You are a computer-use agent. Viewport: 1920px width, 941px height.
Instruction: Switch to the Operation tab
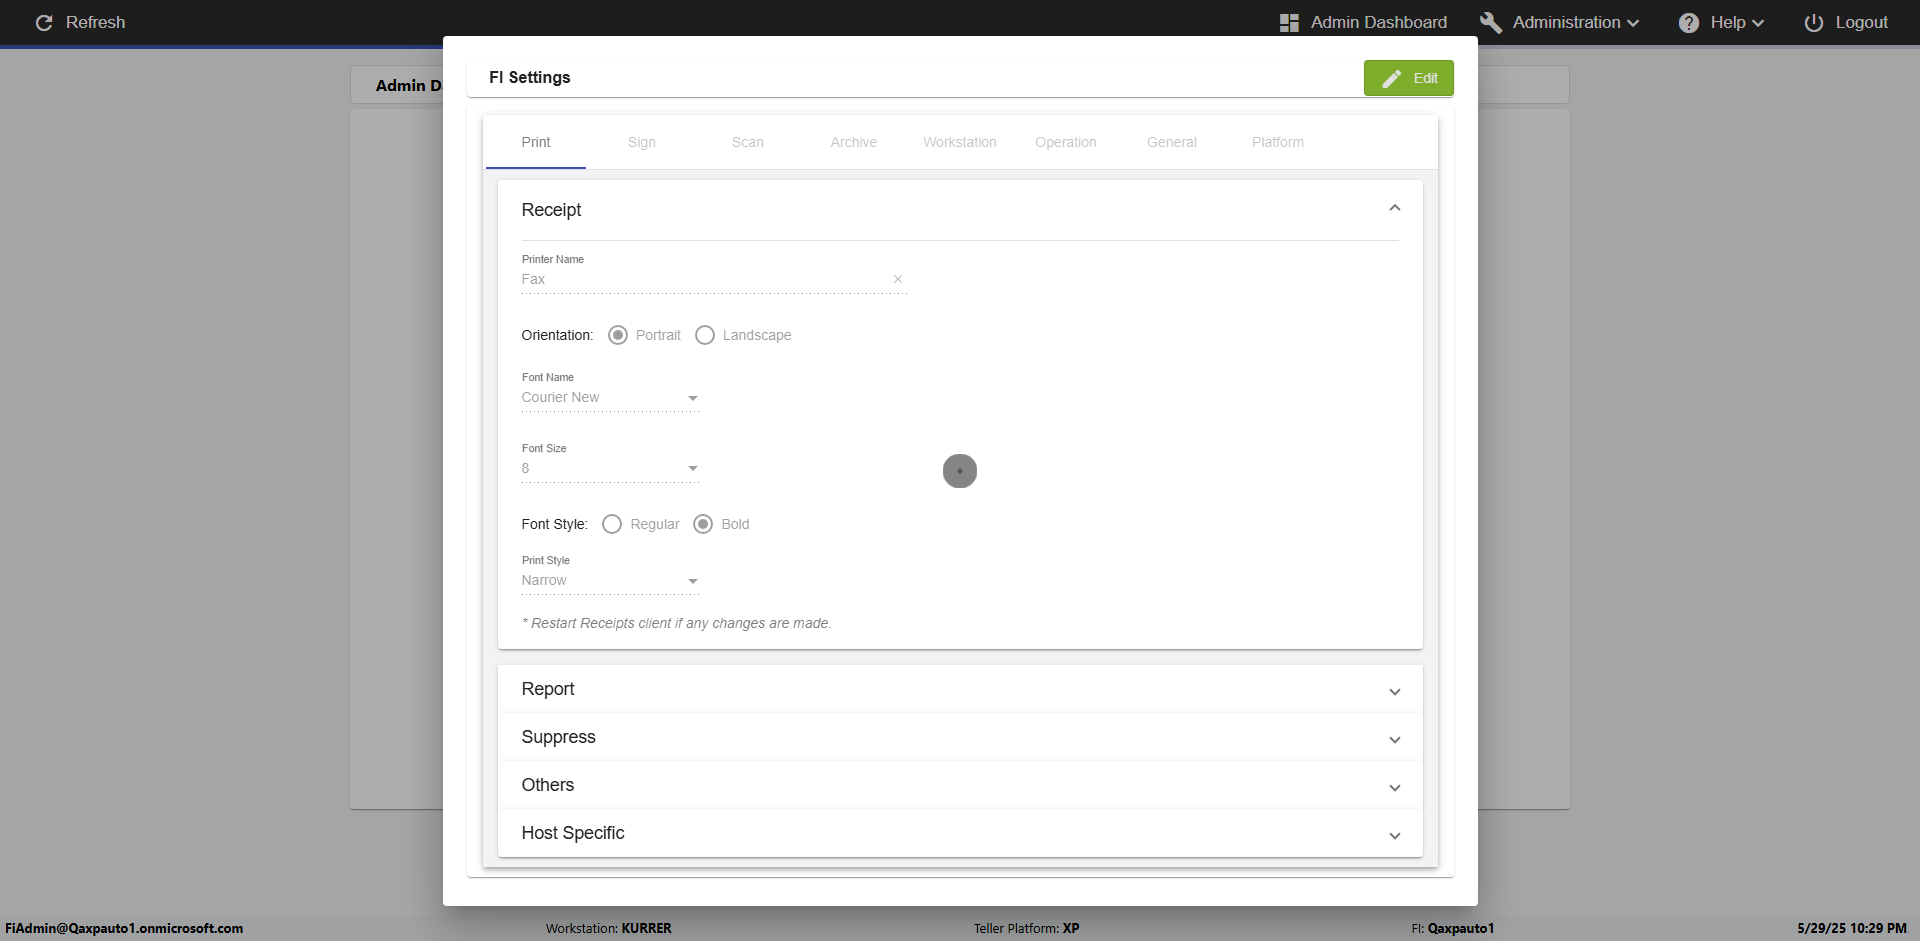click(x=1066, y=142)
